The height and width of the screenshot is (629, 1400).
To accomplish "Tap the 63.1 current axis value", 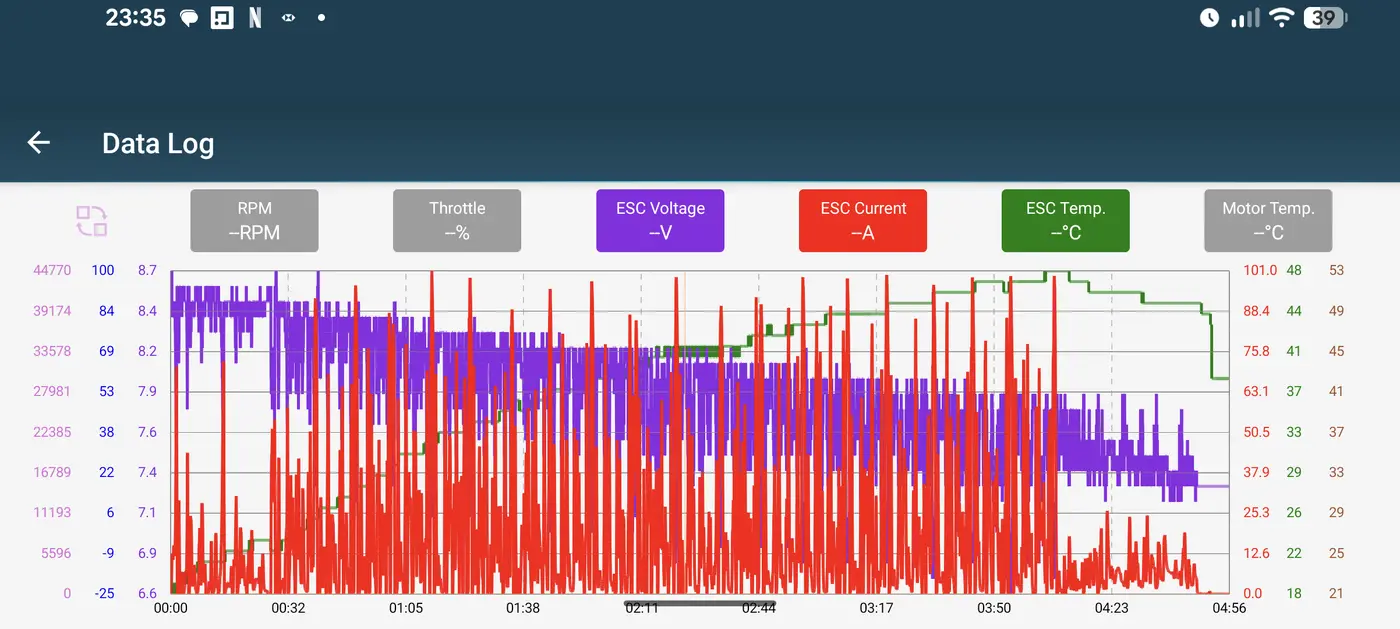I will 1256,391.
